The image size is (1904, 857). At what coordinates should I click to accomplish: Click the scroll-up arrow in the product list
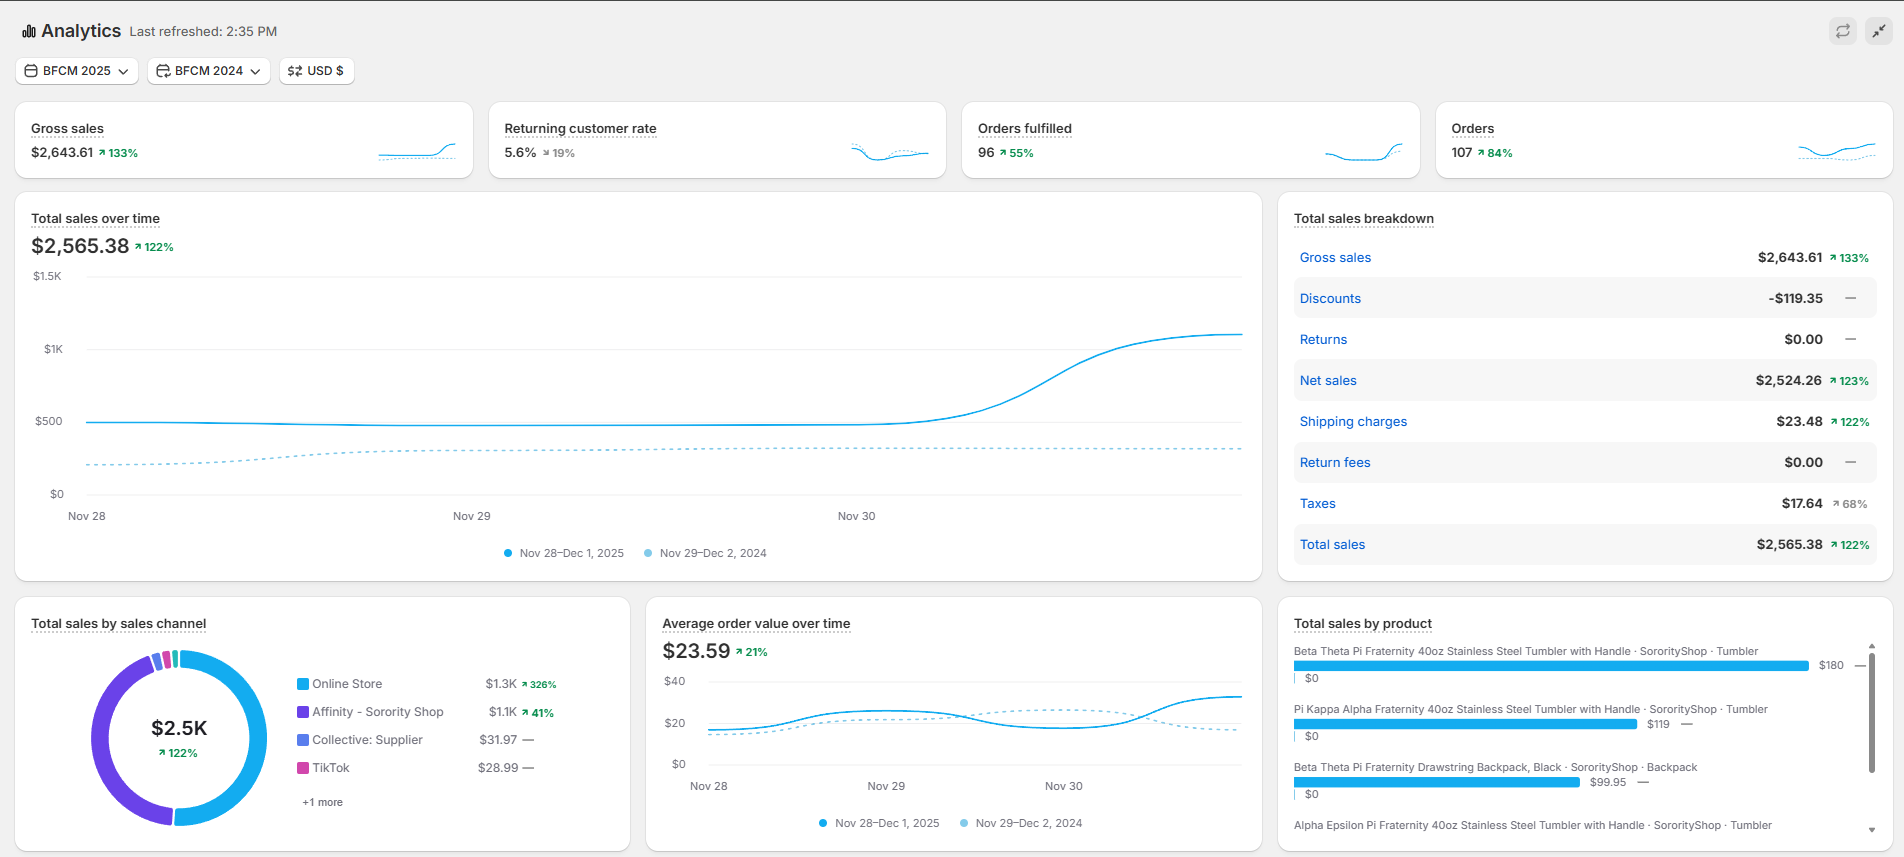tap(1872, 647)
